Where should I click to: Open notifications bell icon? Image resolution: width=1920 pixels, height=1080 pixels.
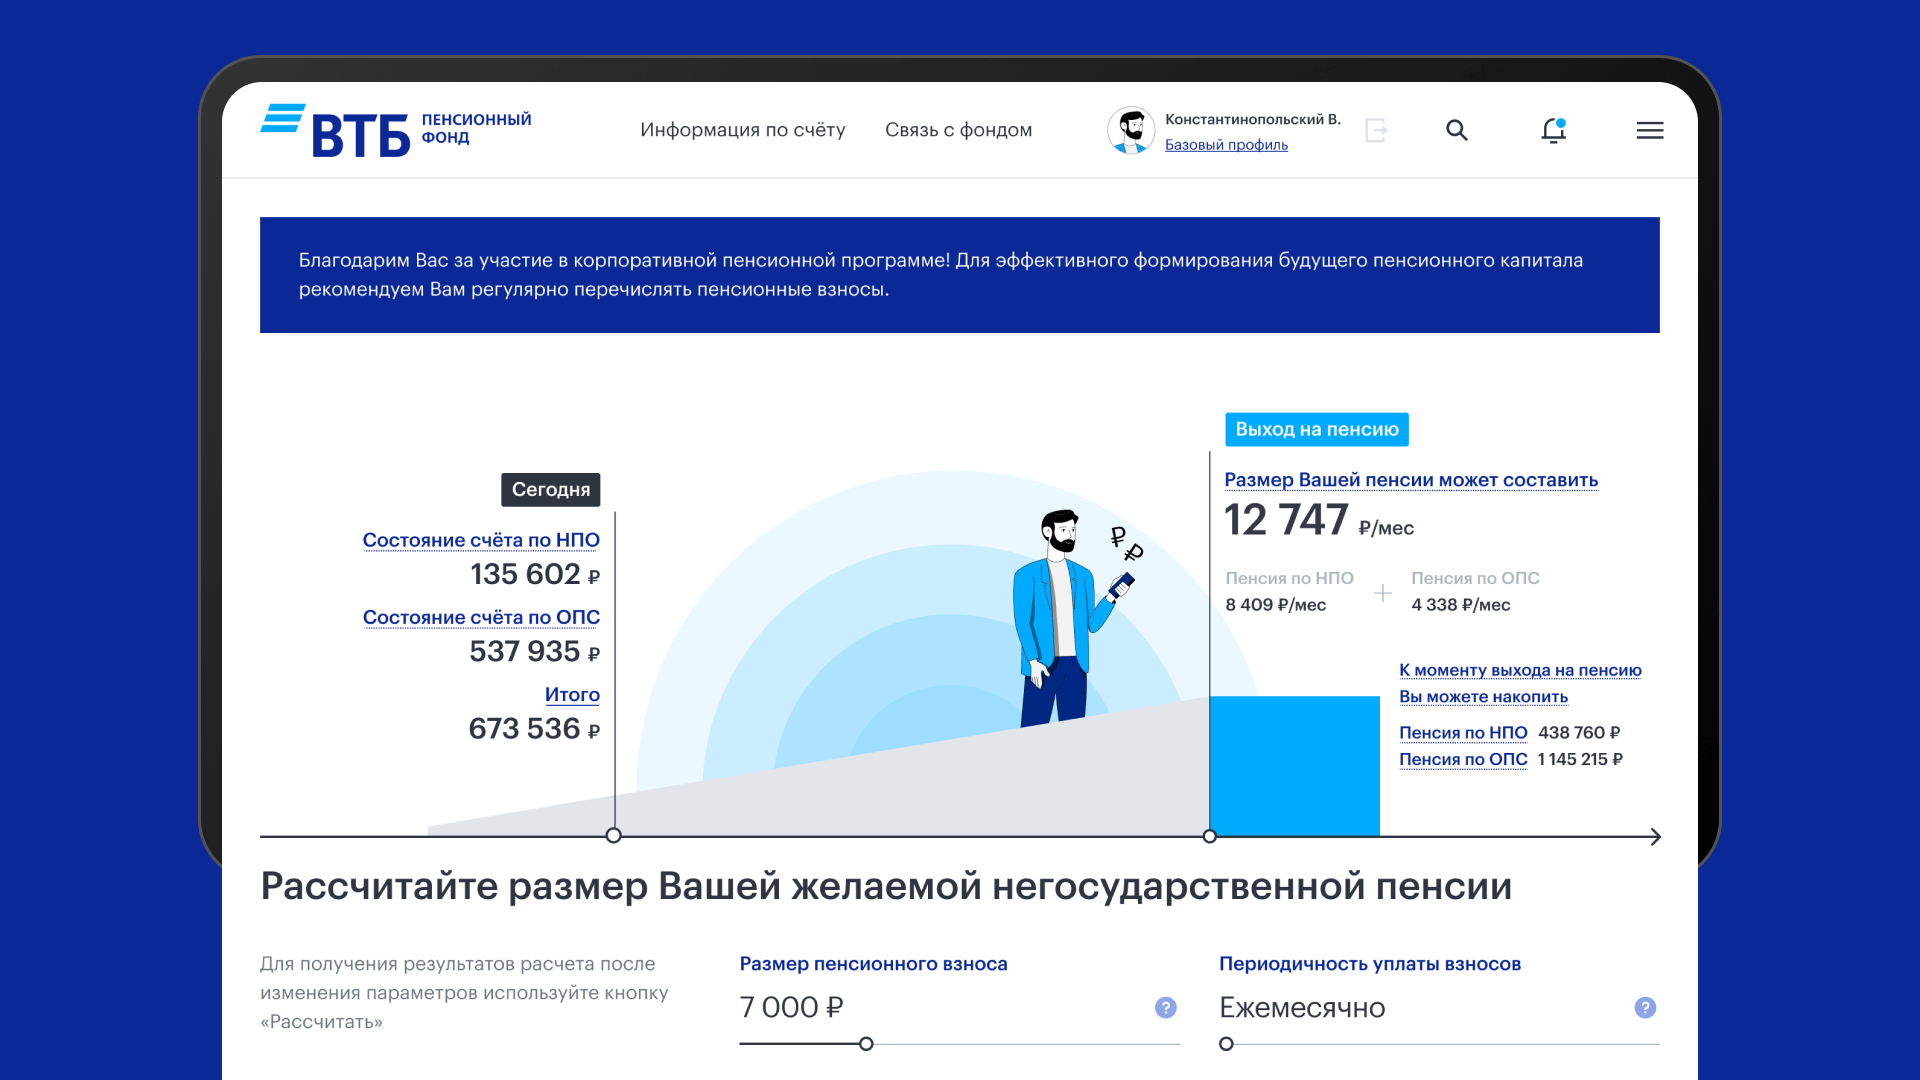[1553, 130]
